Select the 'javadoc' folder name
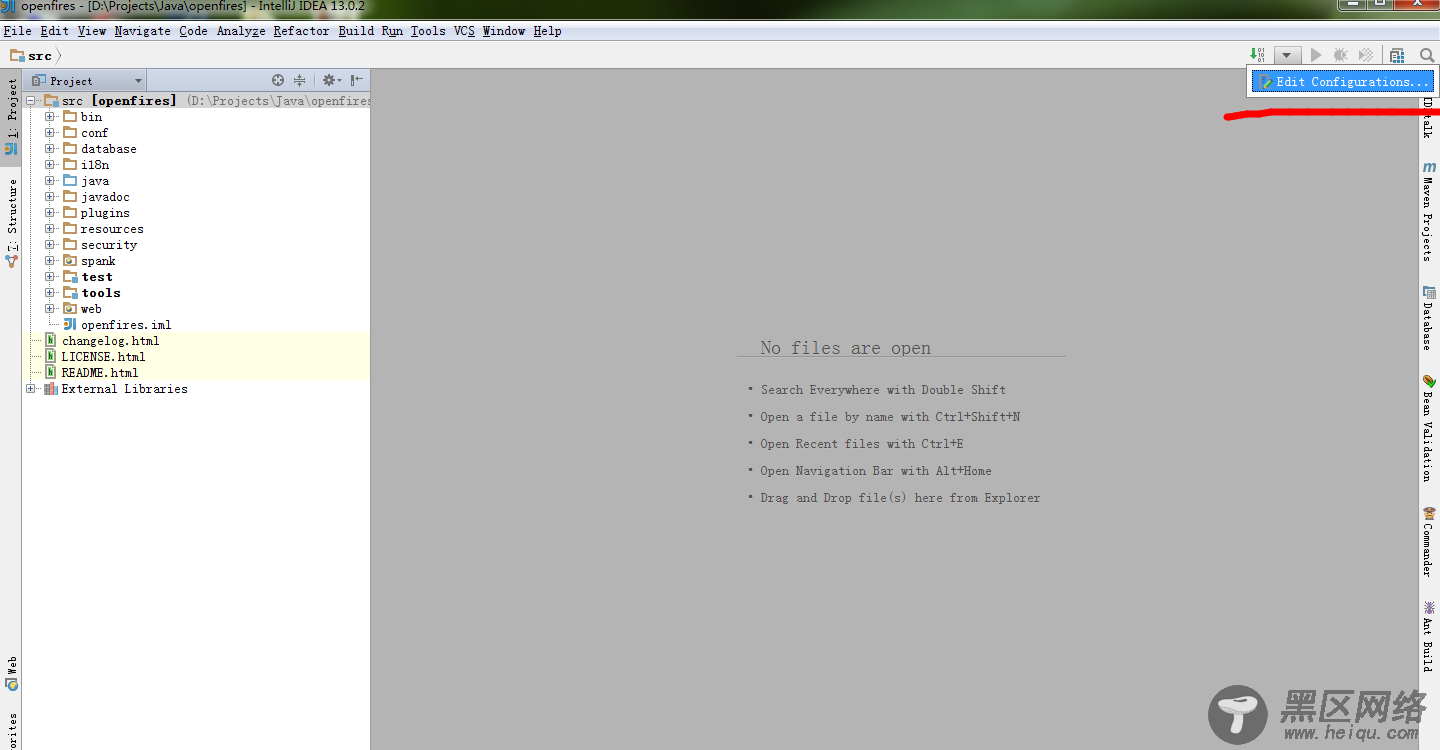 coord(105,197)
